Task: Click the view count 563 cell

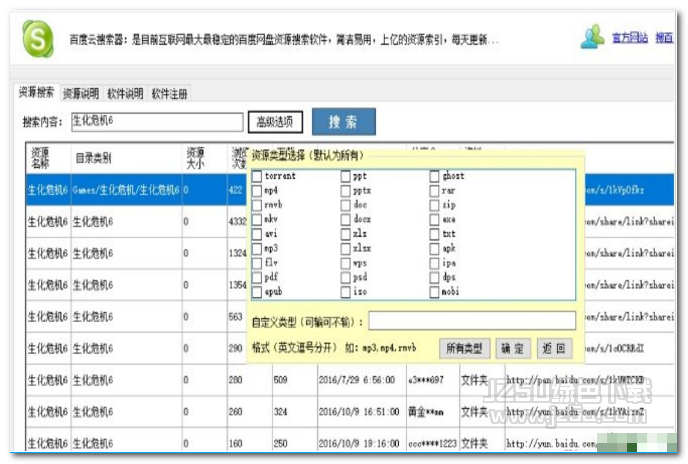Action: (236, 317)
